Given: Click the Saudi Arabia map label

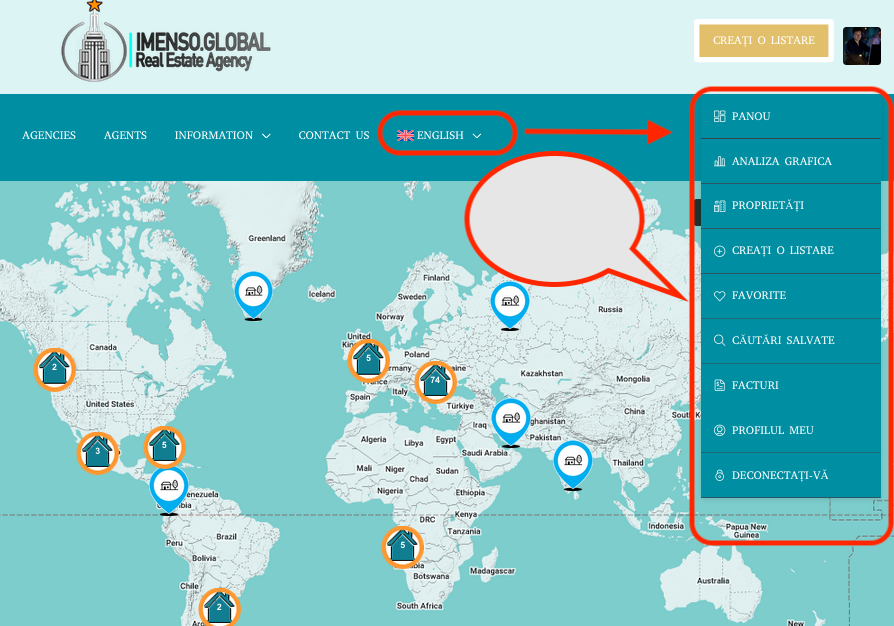Looking at the screenshot, I should click(x=485, y=453).
